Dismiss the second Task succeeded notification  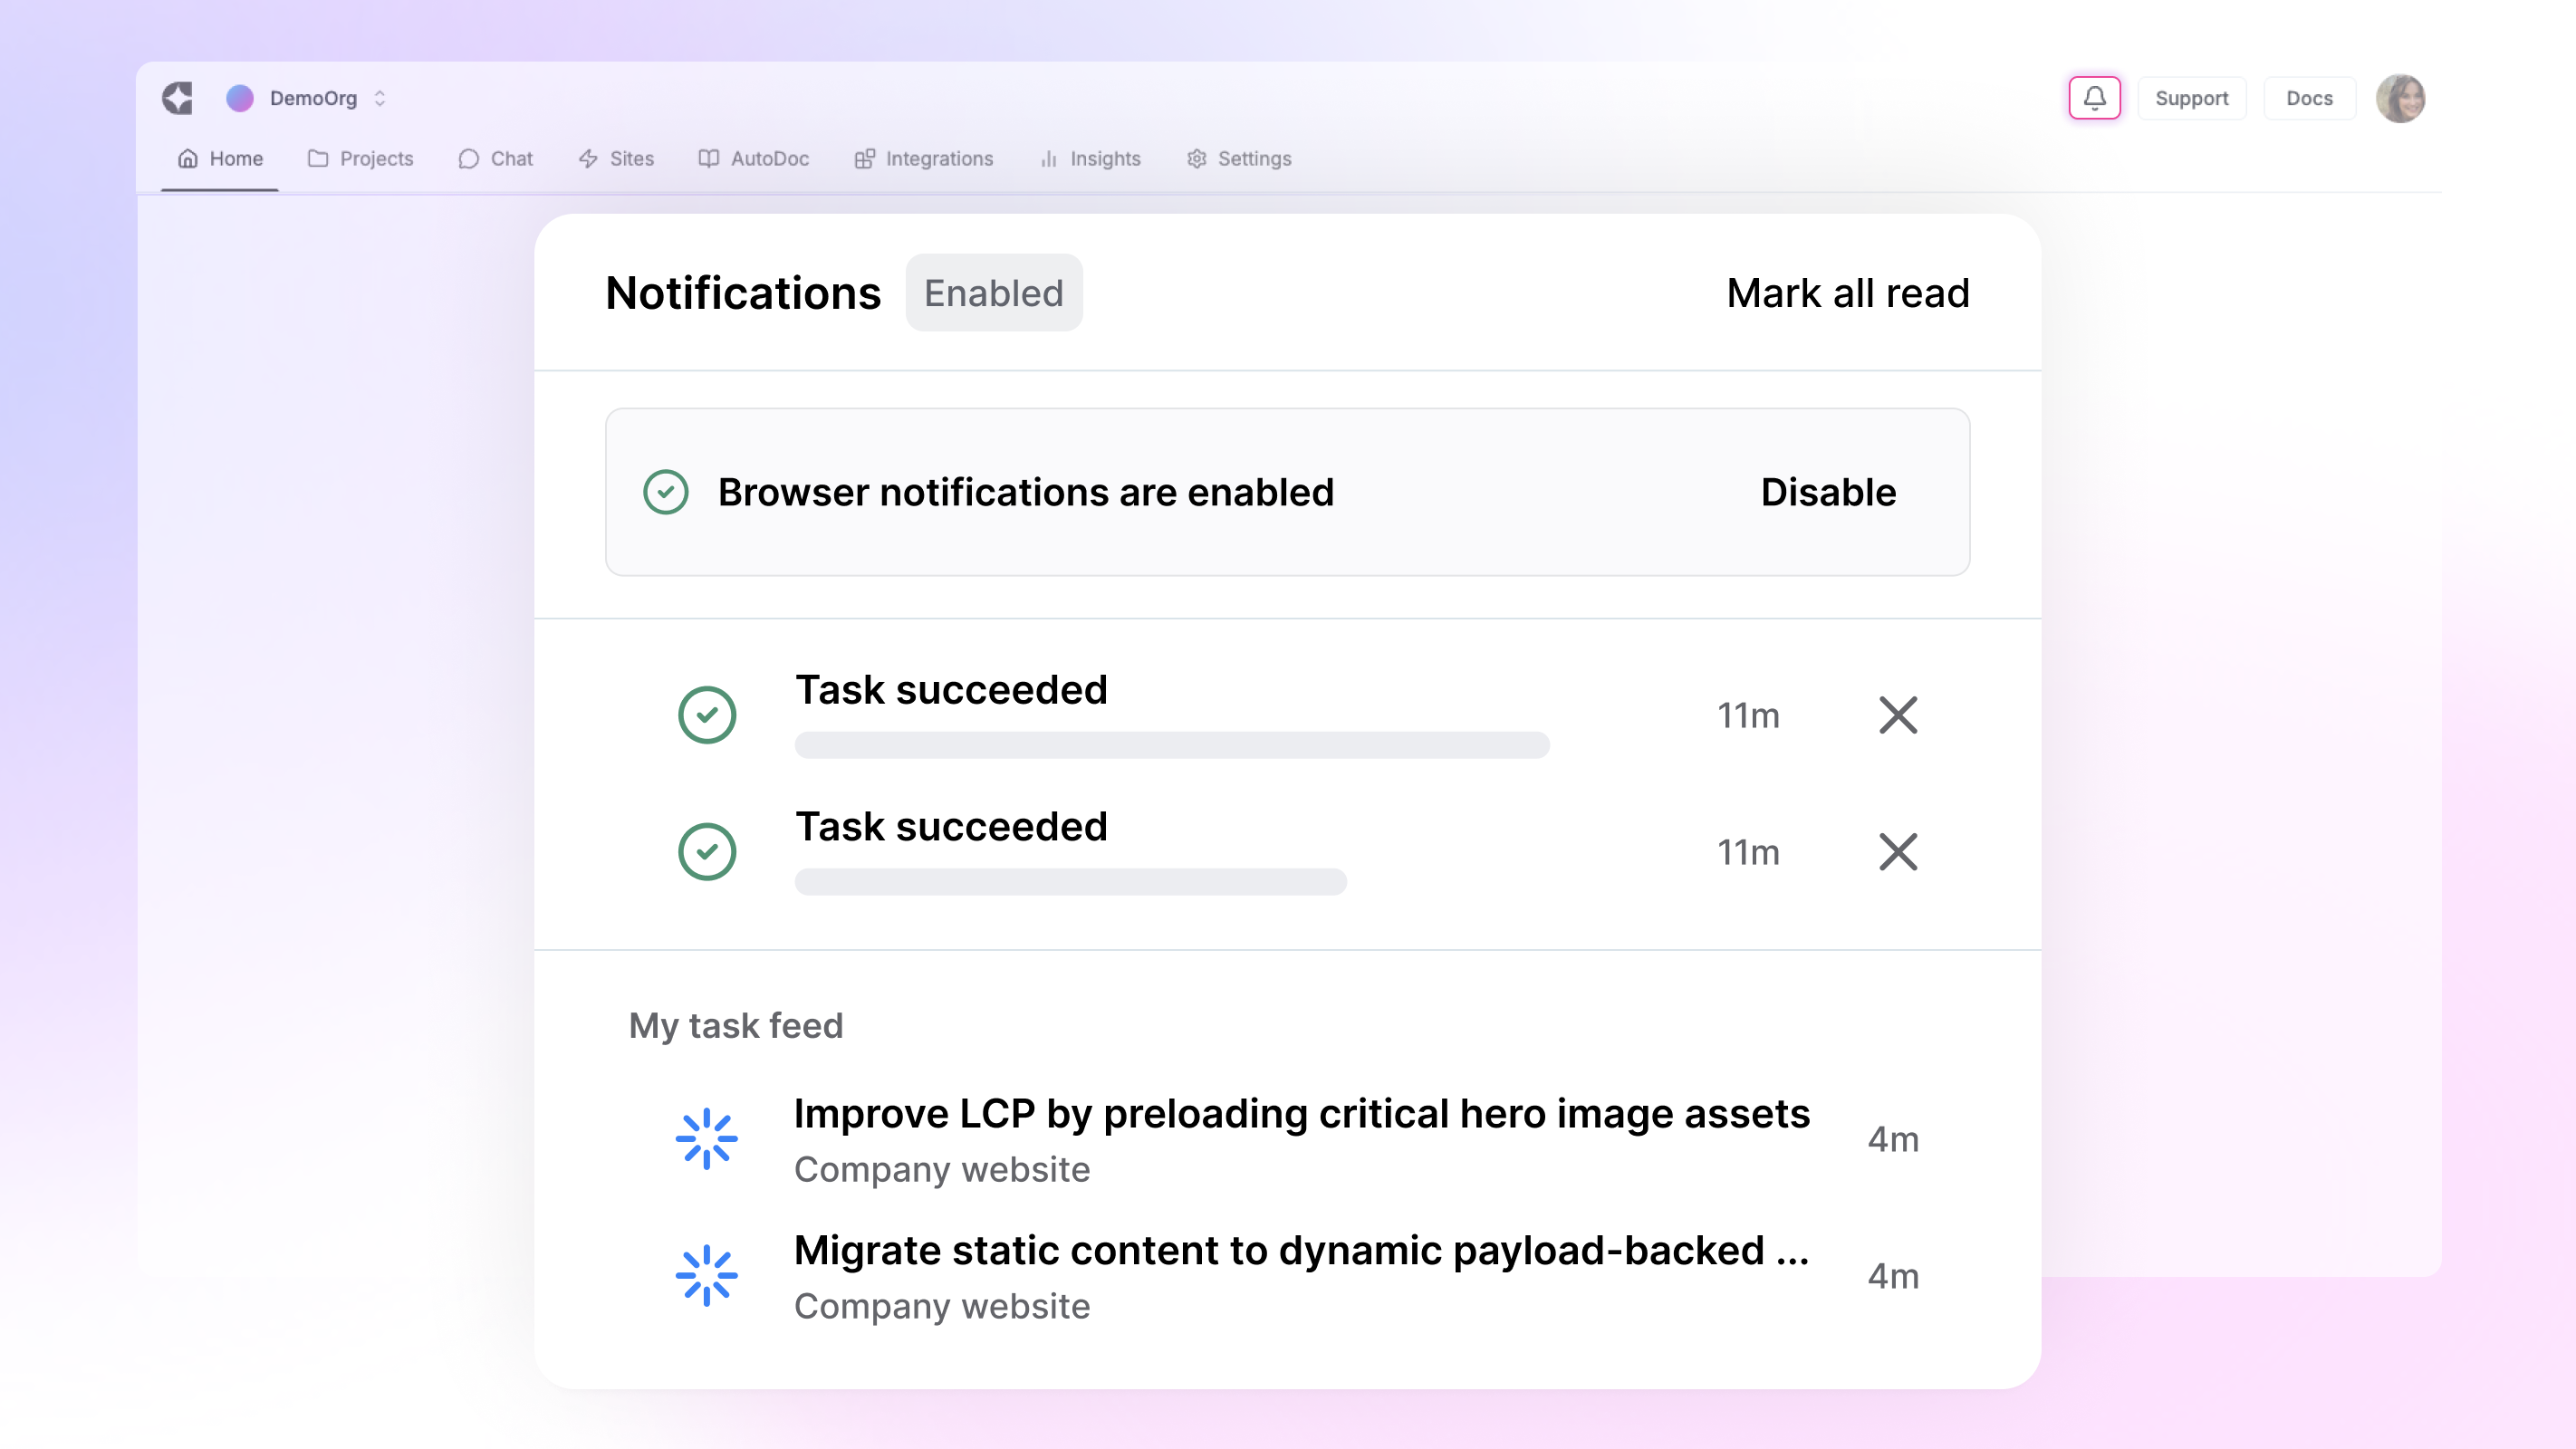pyautogui.click(x=1897, y=852)
